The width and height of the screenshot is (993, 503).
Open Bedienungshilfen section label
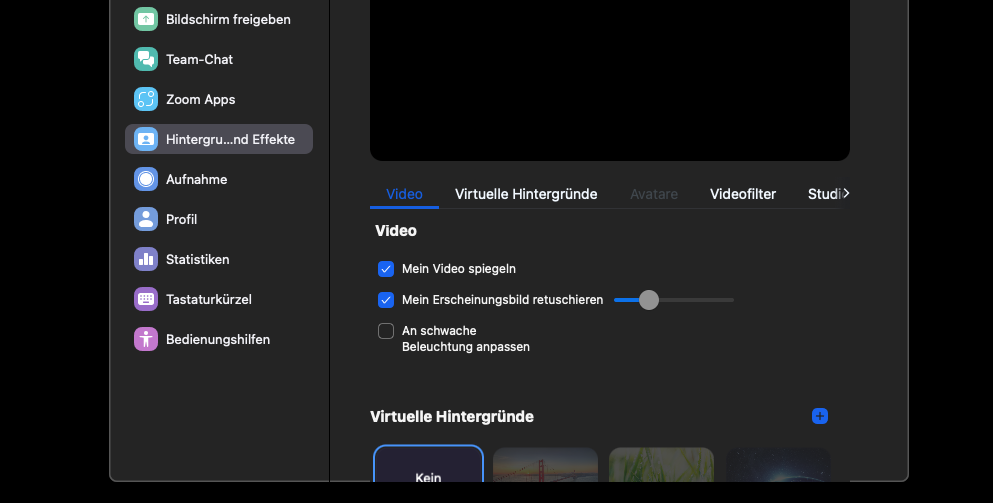pos(218,339)
